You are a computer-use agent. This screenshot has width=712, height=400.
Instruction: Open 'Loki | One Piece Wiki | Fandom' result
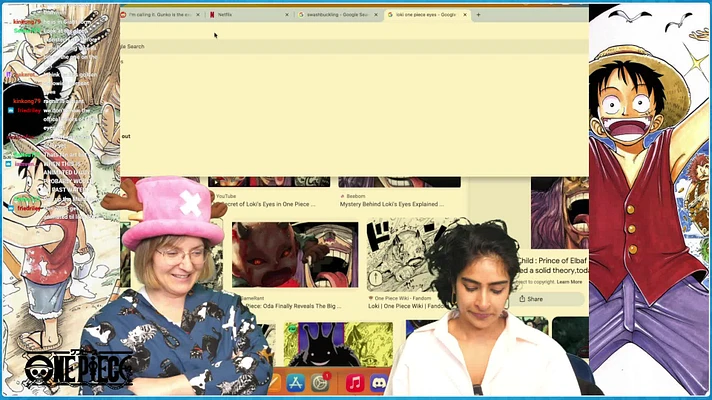point(406,306)
